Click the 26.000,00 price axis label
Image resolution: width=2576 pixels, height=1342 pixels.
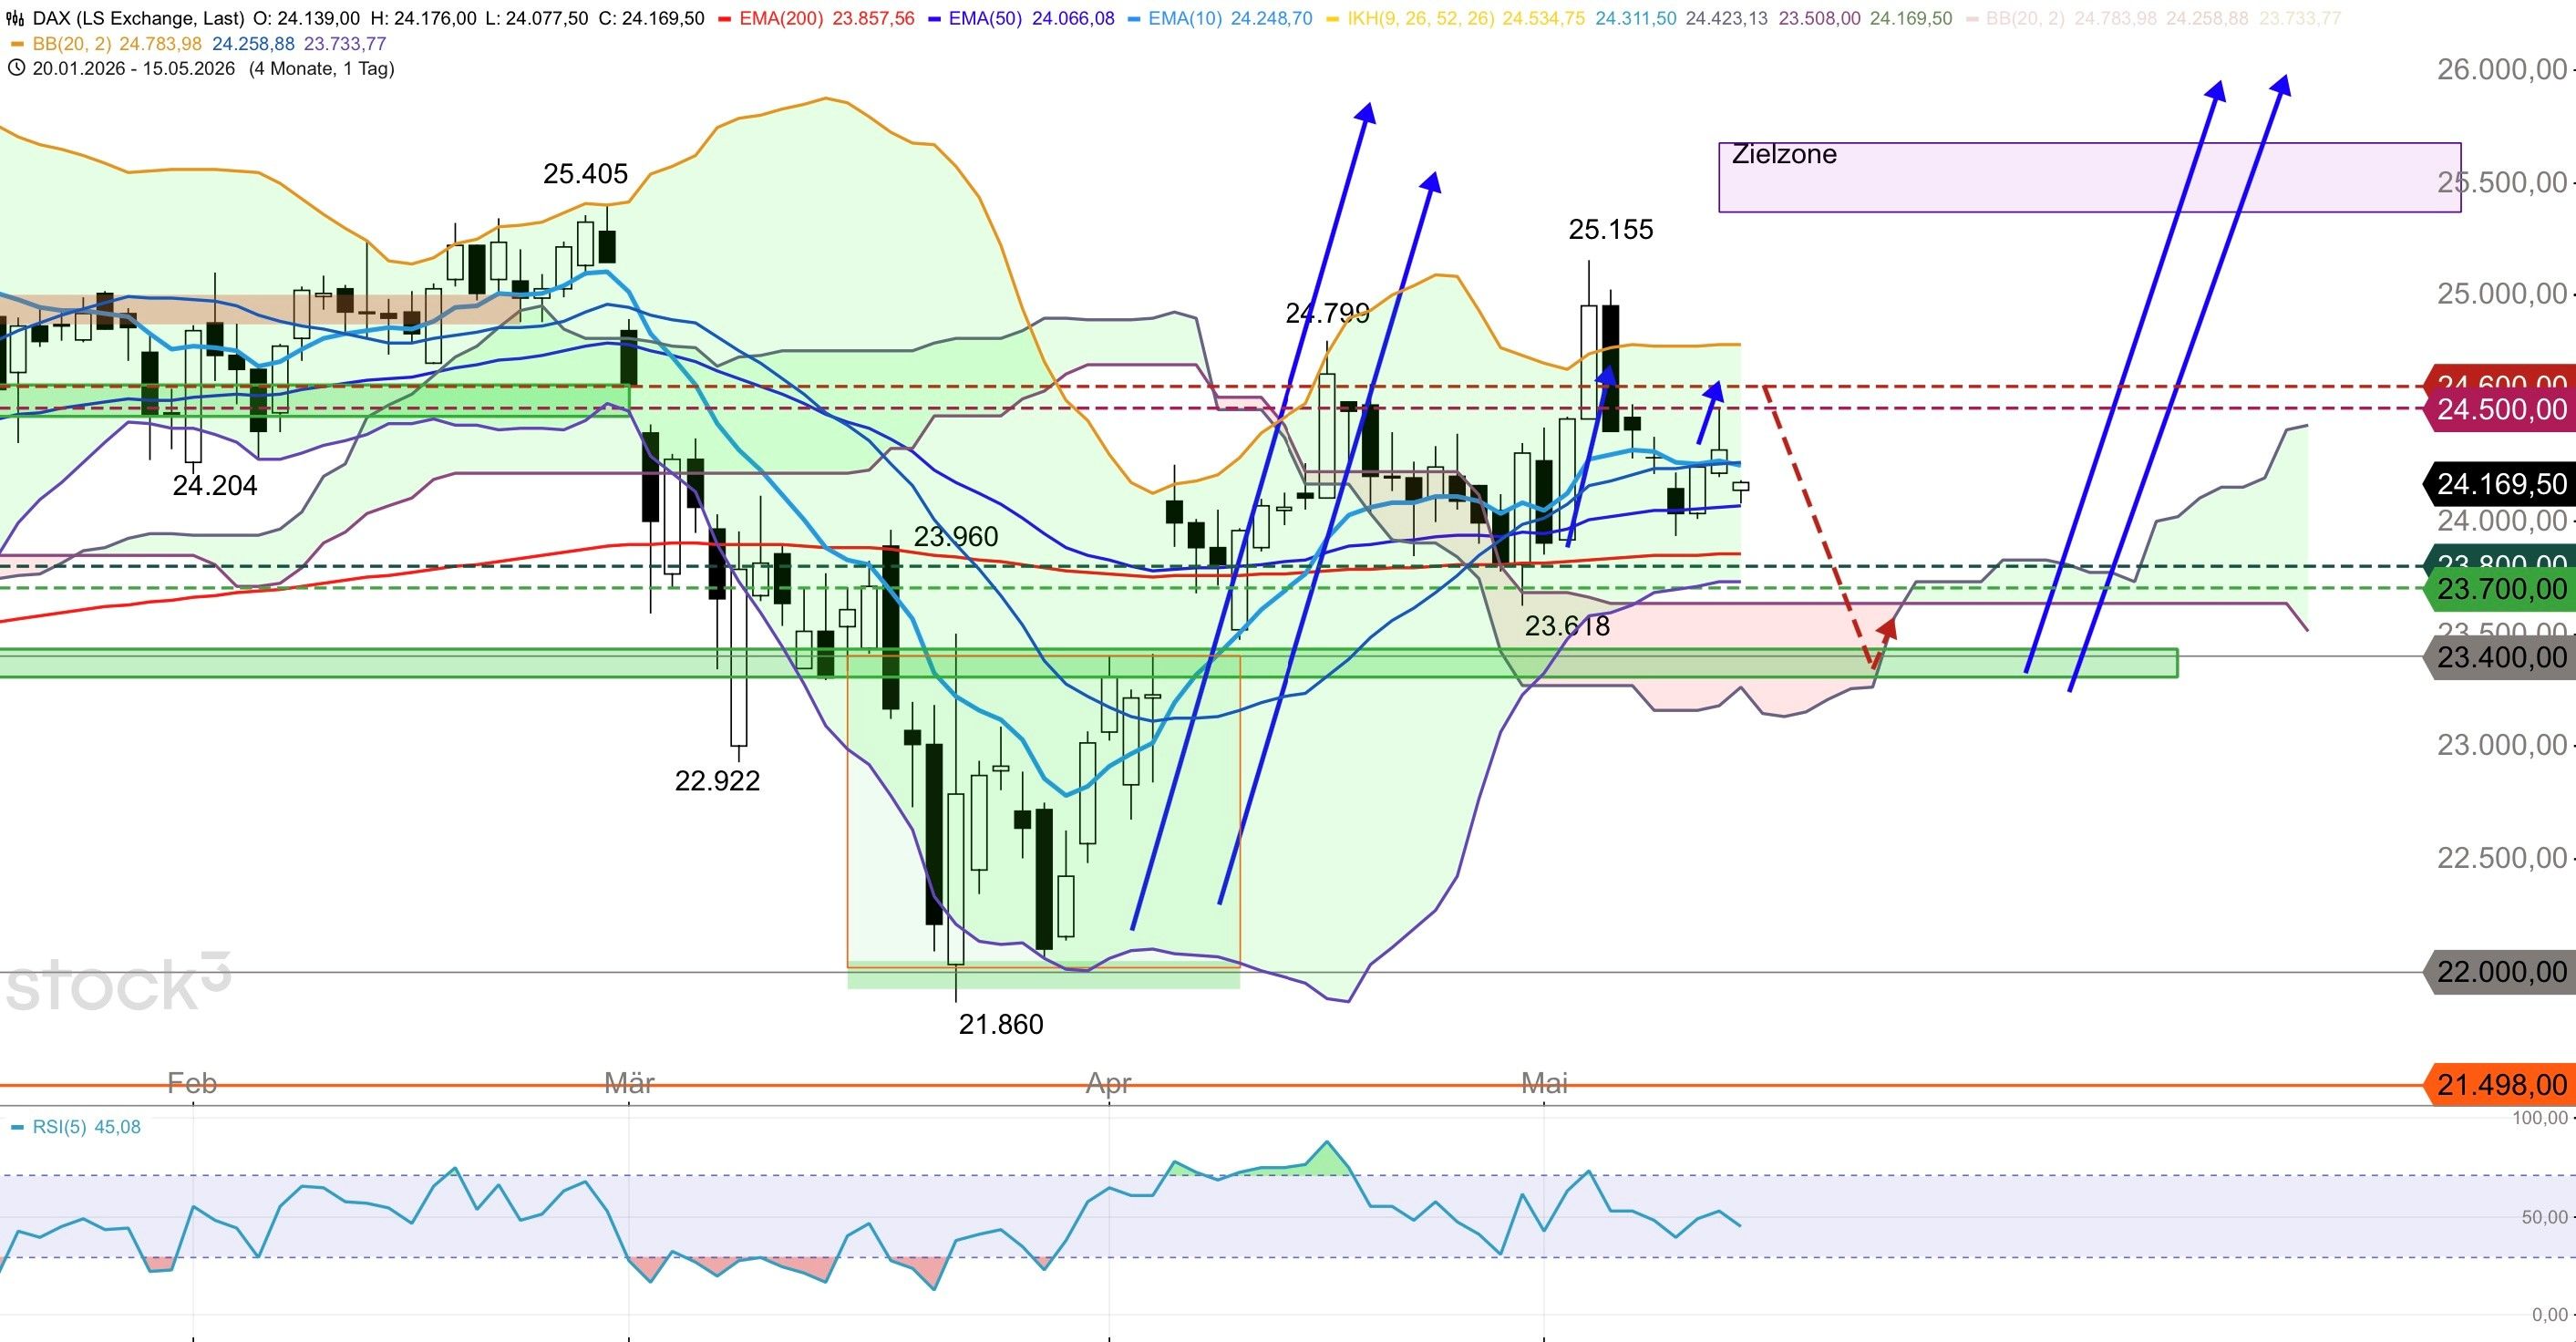tap(2502, 69)
